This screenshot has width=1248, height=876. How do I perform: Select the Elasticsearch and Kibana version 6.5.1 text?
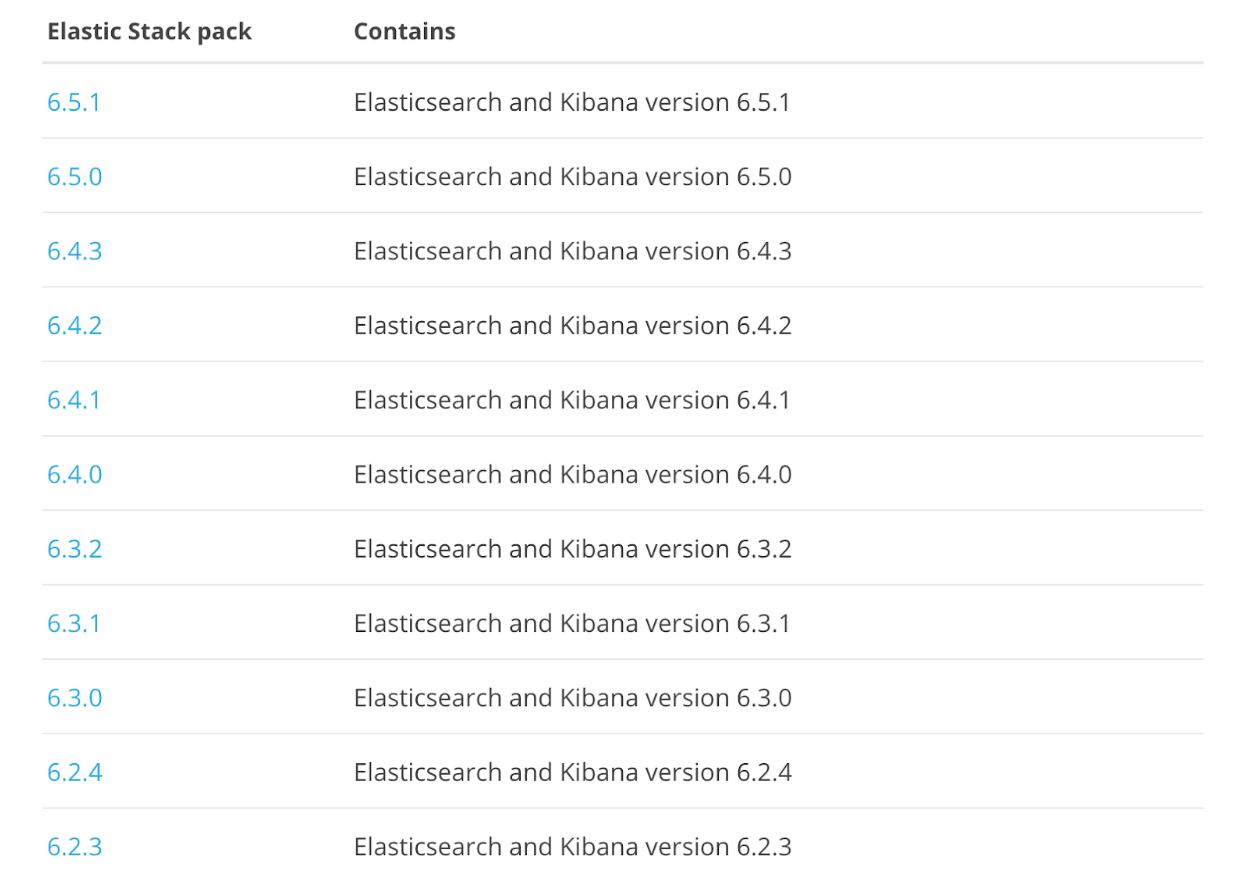pos(572,102)
